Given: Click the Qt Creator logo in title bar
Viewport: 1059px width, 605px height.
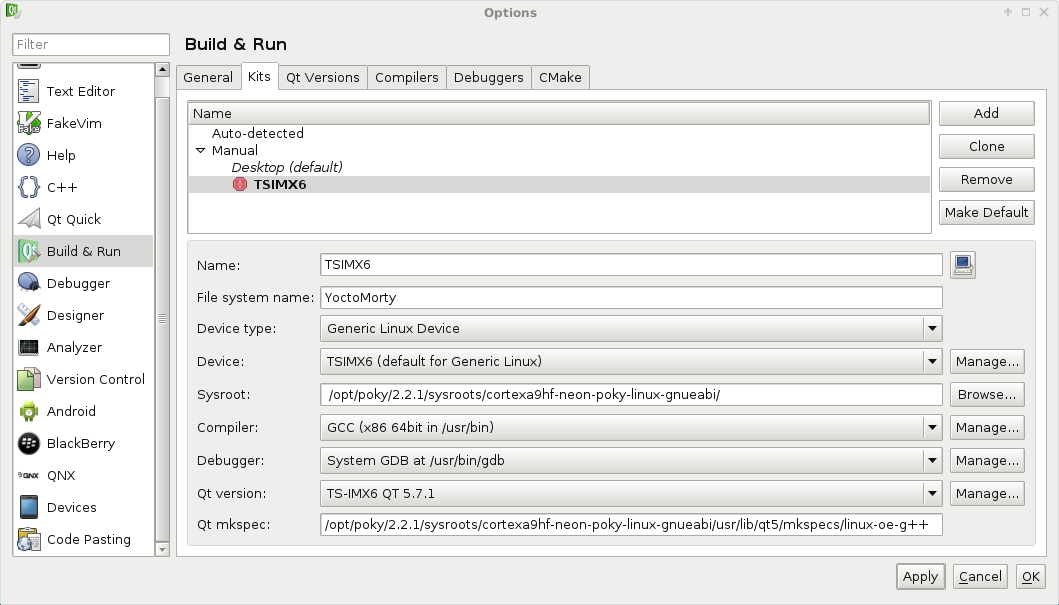Looking at the screenshot, I should point(14,11).
